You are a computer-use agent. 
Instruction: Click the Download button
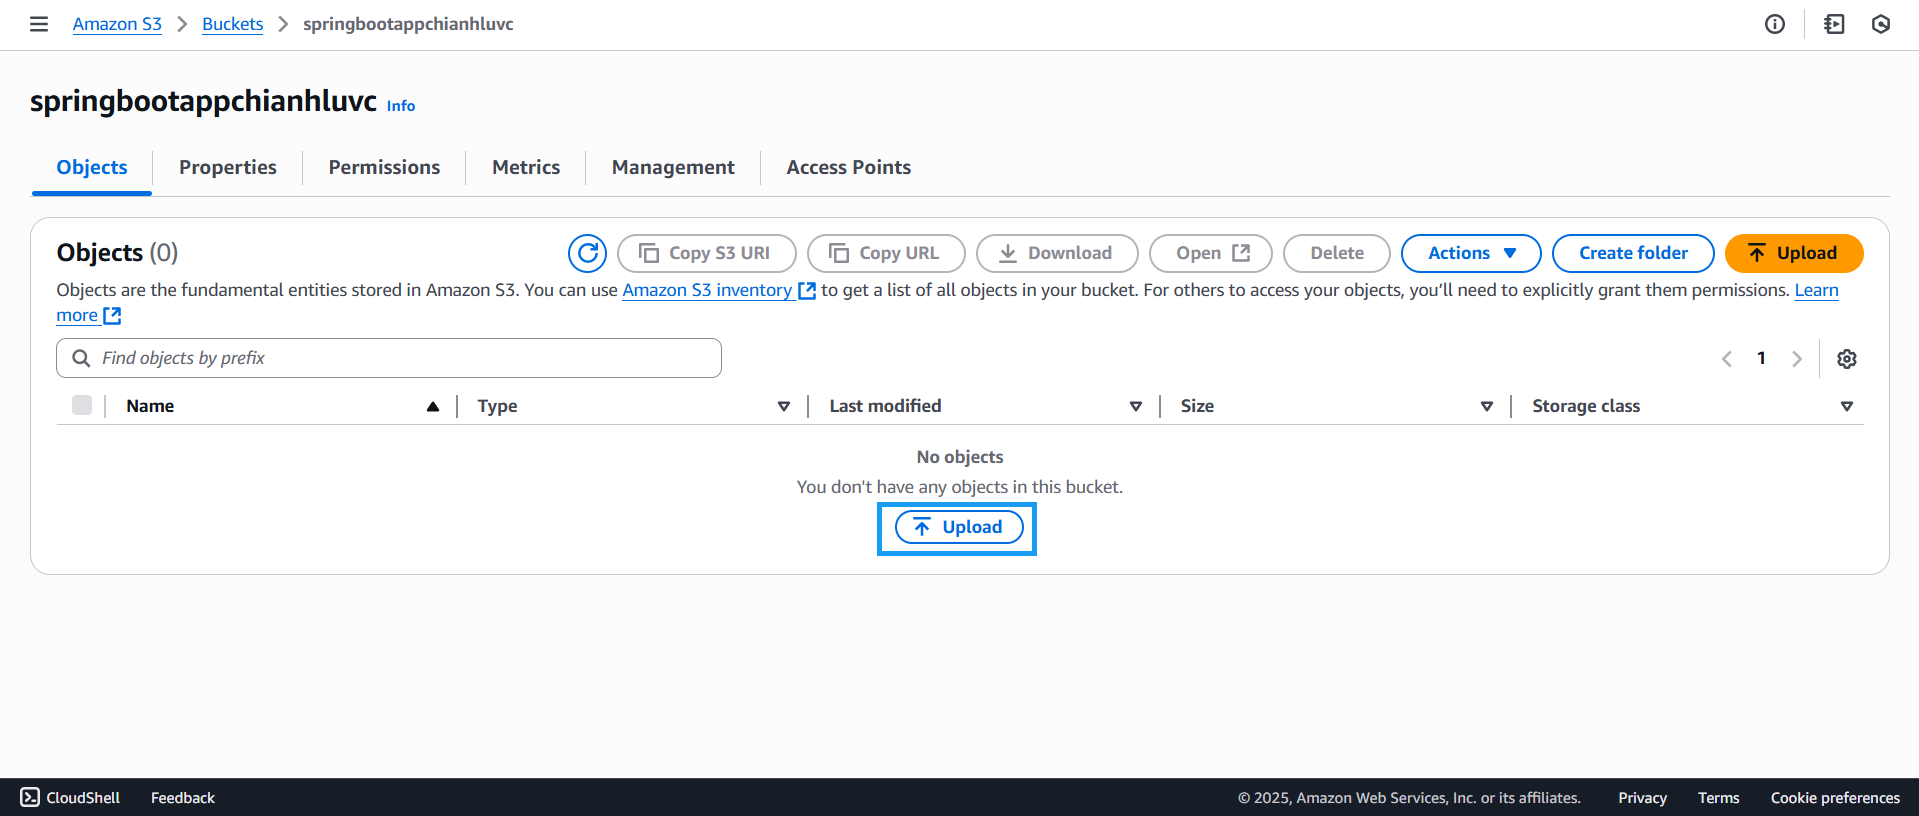click(x=1057, y=253)
